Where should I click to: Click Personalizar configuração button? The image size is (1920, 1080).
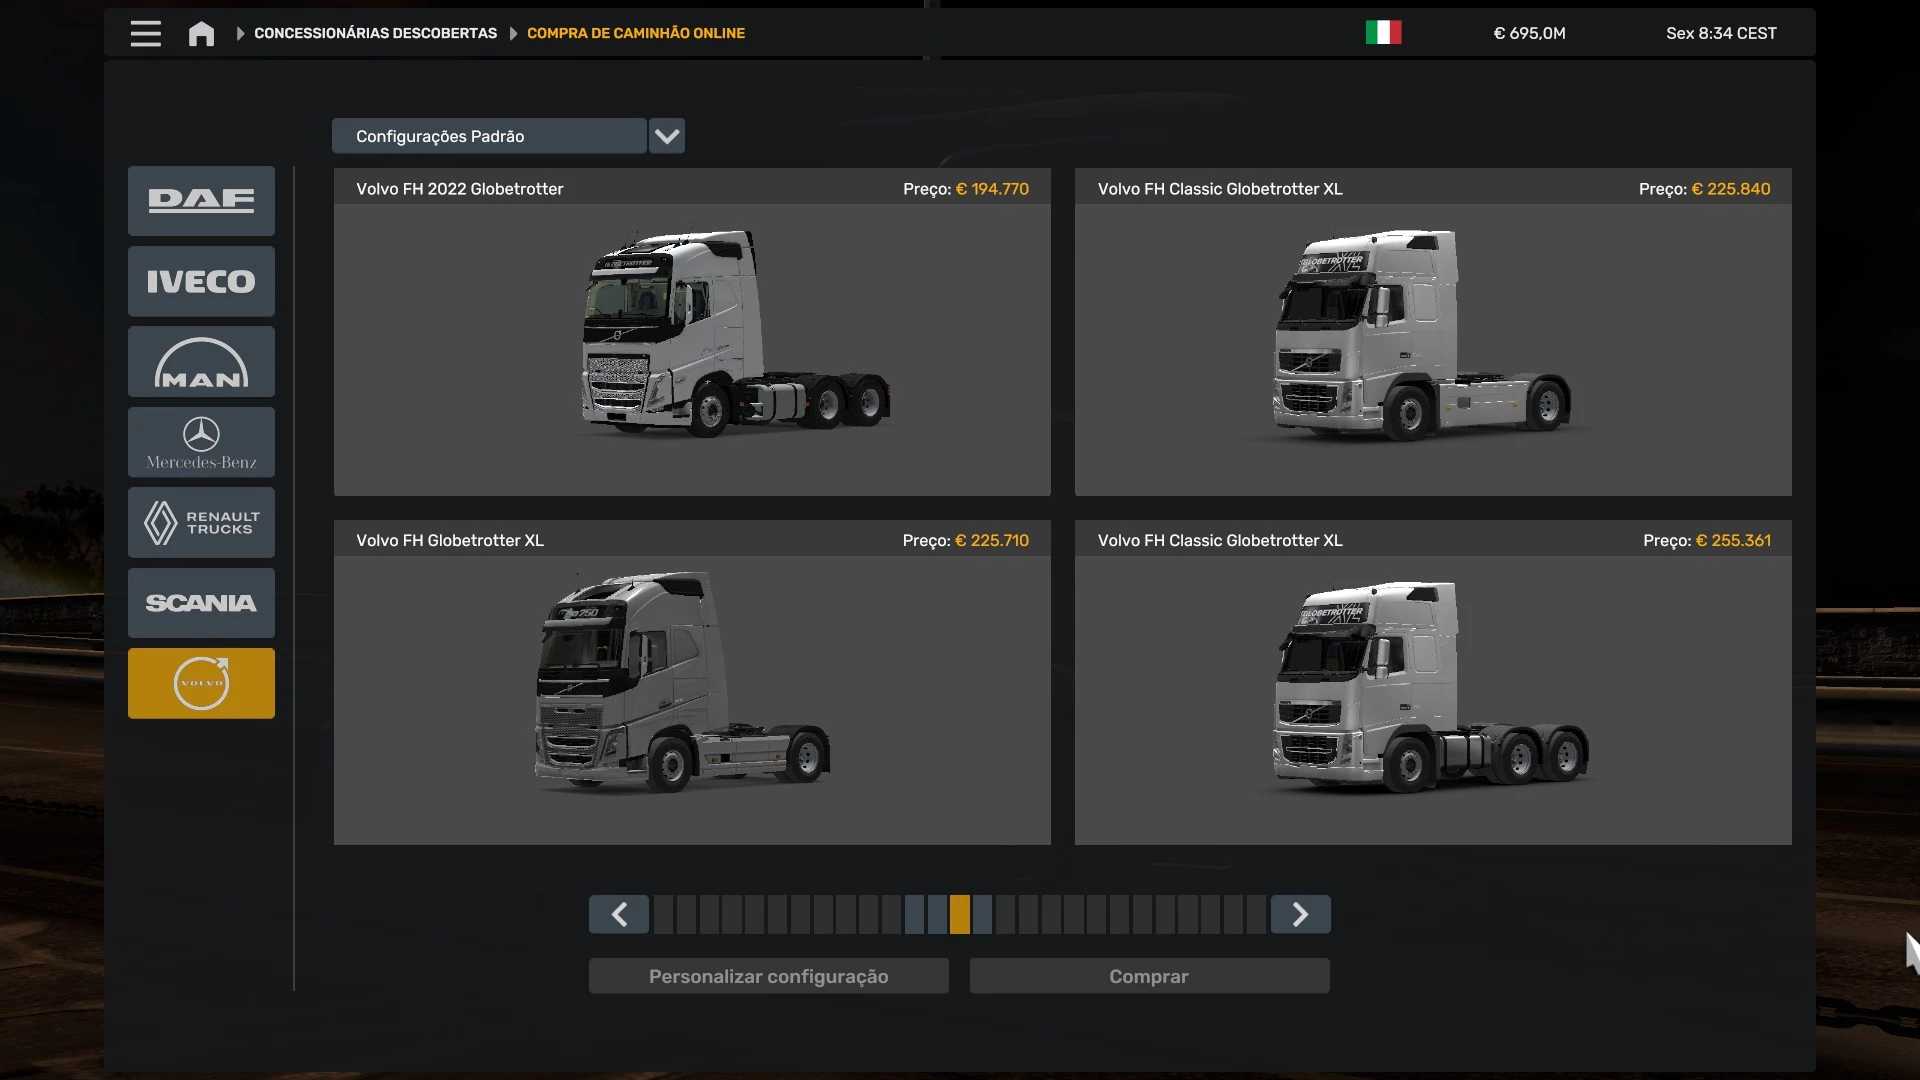[x=768, y=976]
